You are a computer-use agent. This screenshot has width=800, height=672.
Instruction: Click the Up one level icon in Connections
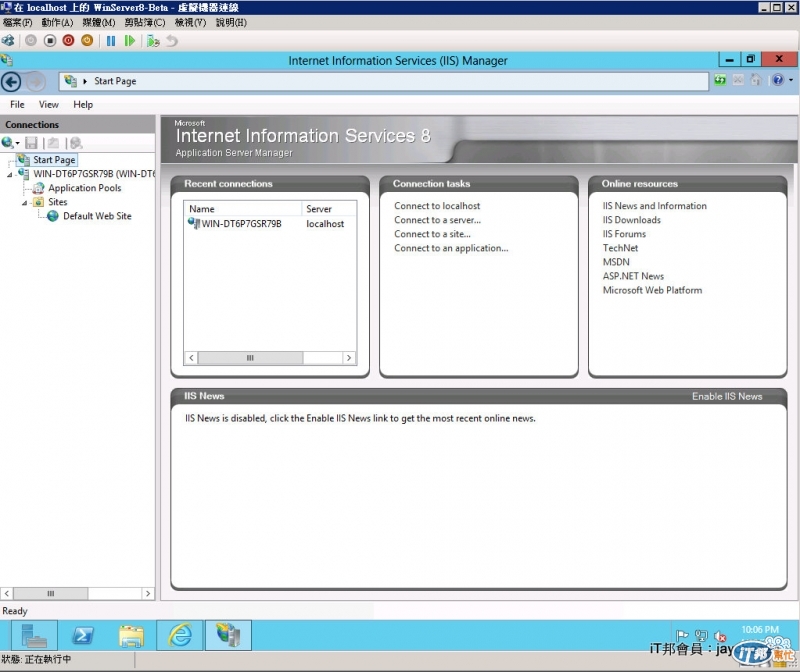click(x=53, y=143)
